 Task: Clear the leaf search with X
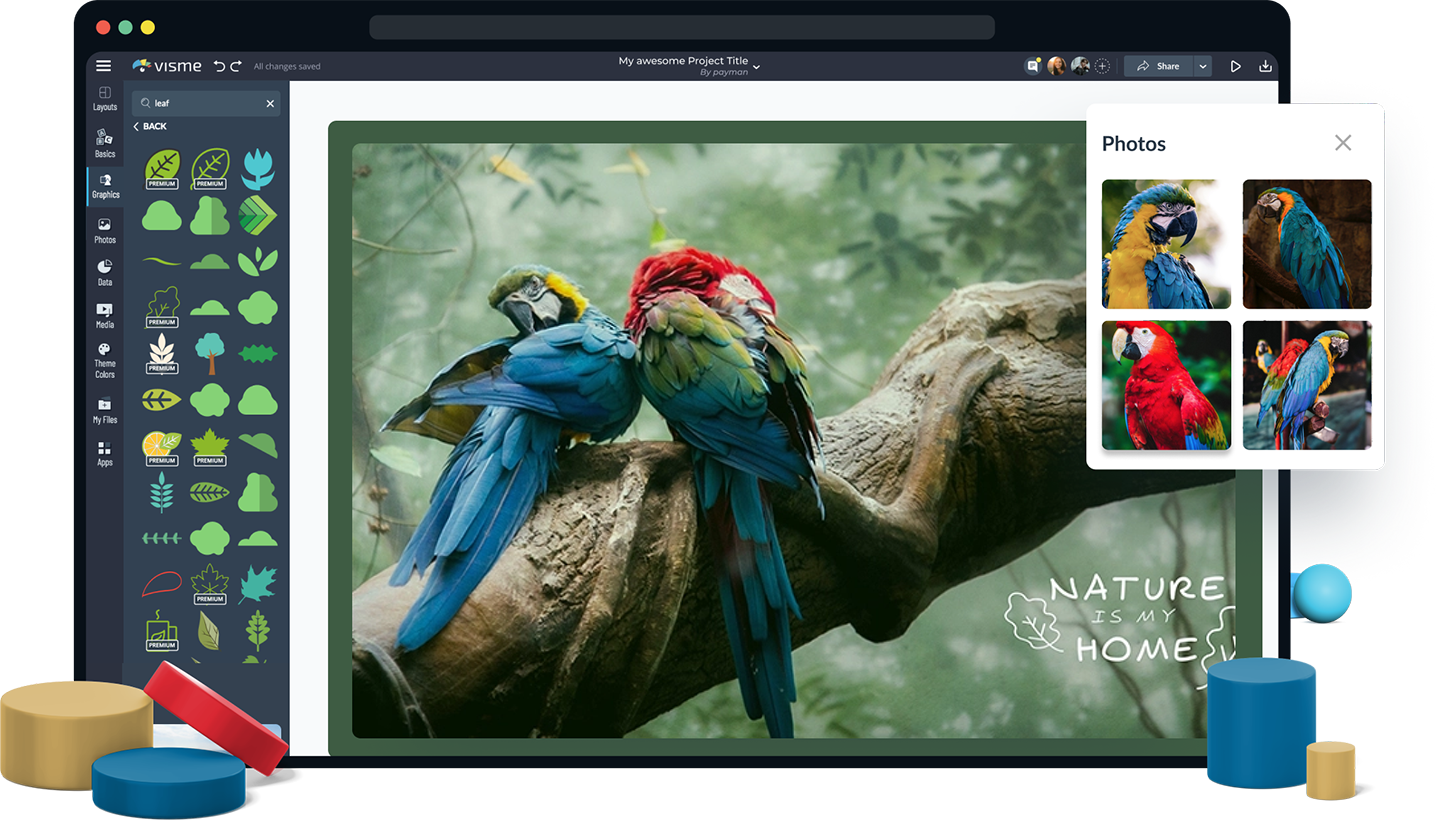270,104
